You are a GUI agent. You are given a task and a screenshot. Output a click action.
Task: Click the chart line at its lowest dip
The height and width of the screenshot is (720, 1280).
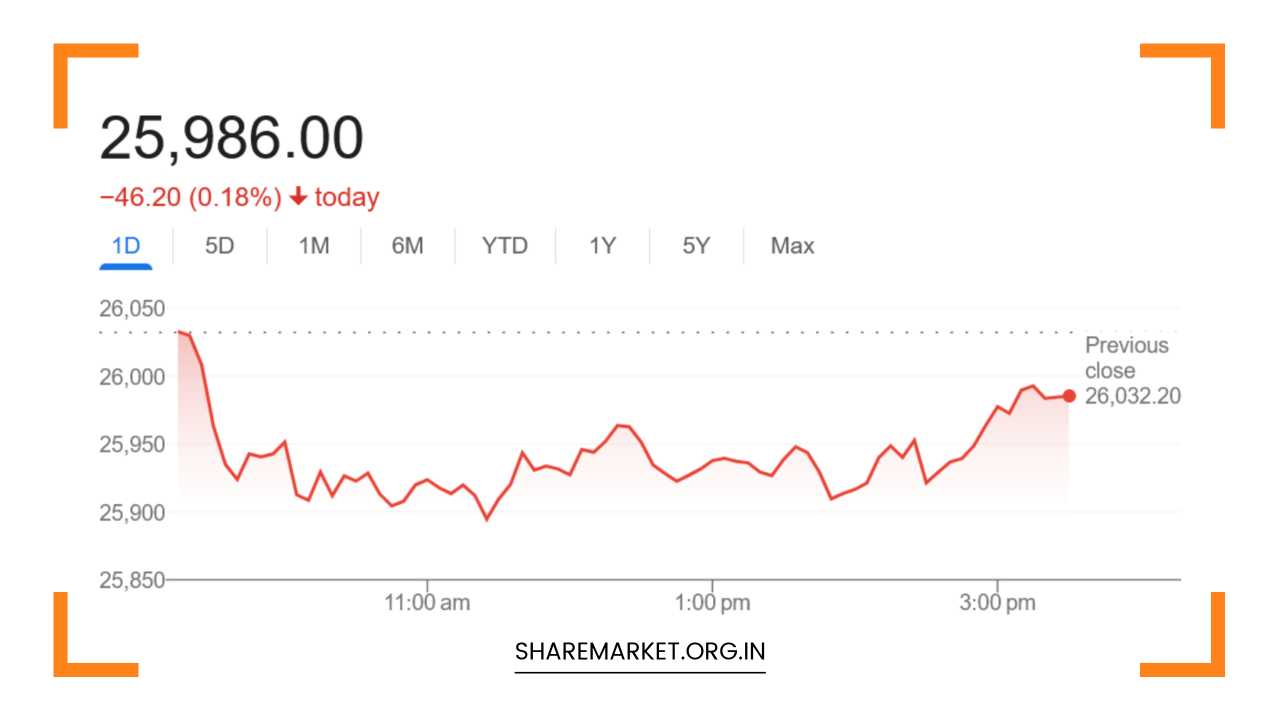(x=489, y=518)
